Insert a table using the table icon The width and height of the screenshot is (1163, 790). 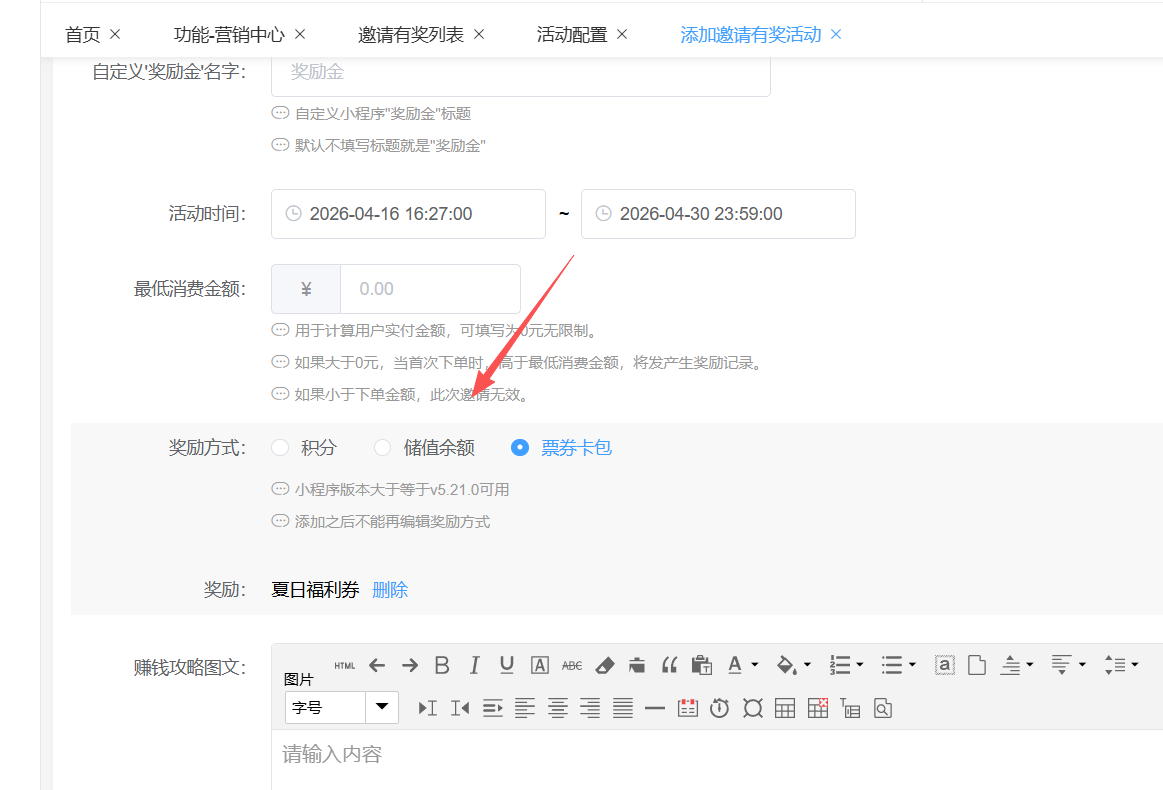click(785, 708)
